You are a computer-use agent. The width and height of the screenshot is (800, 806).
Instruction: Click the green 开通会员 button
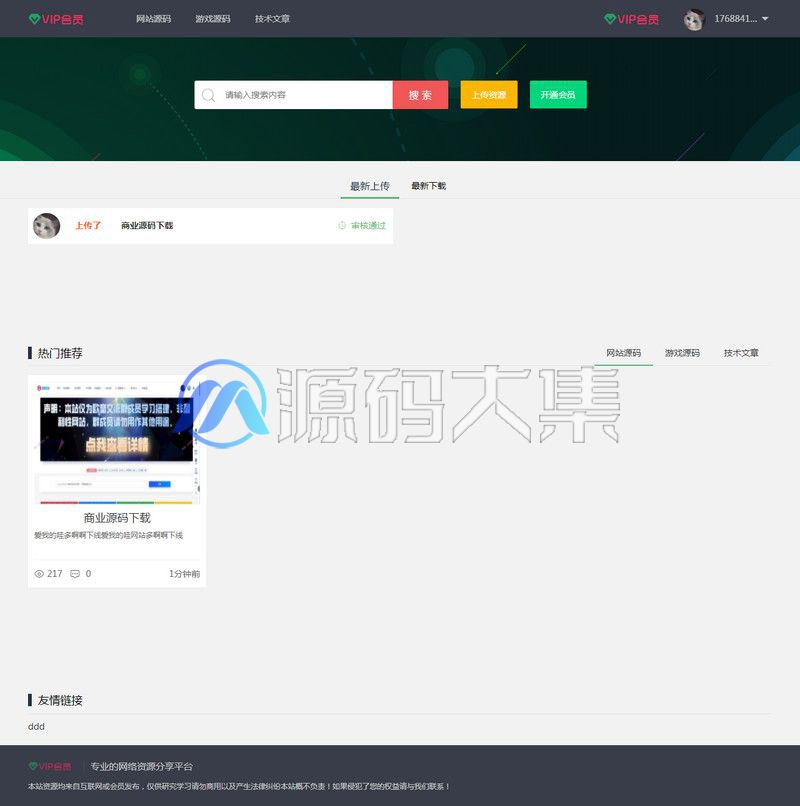[558, 95]
